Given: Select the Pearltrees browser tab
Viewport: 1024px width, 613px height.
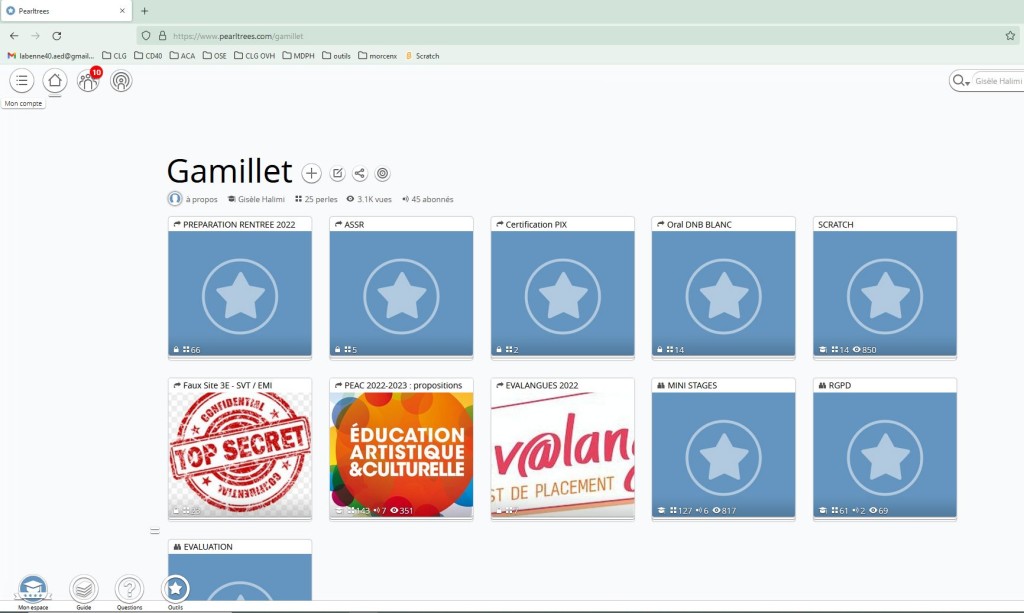Looking at the screenshot, I should coord(66,11).
